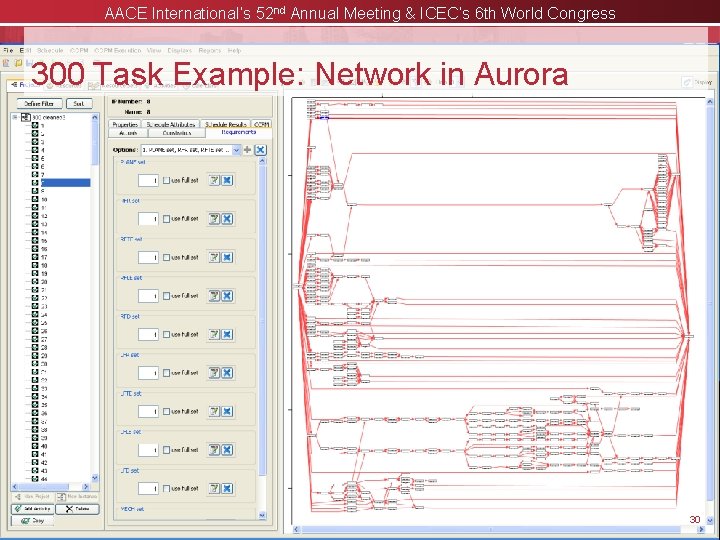Click the Copy button
This screenshot has width=720, height=540.
[x=33, y=521]
